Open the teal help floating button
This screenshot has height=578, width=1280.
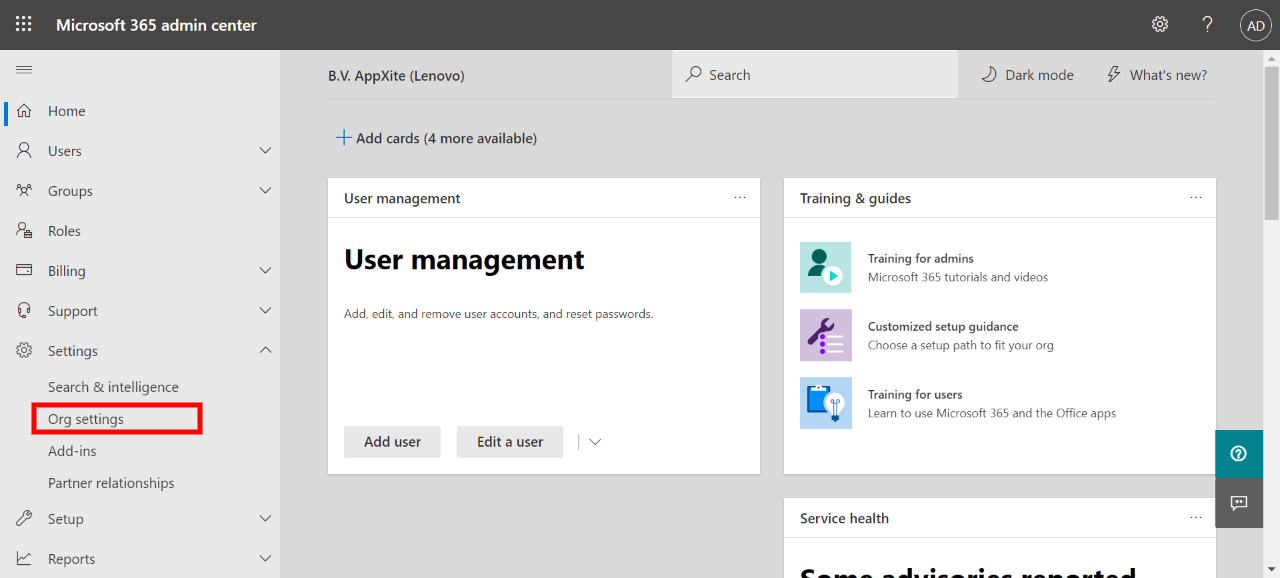point(1239,454)
